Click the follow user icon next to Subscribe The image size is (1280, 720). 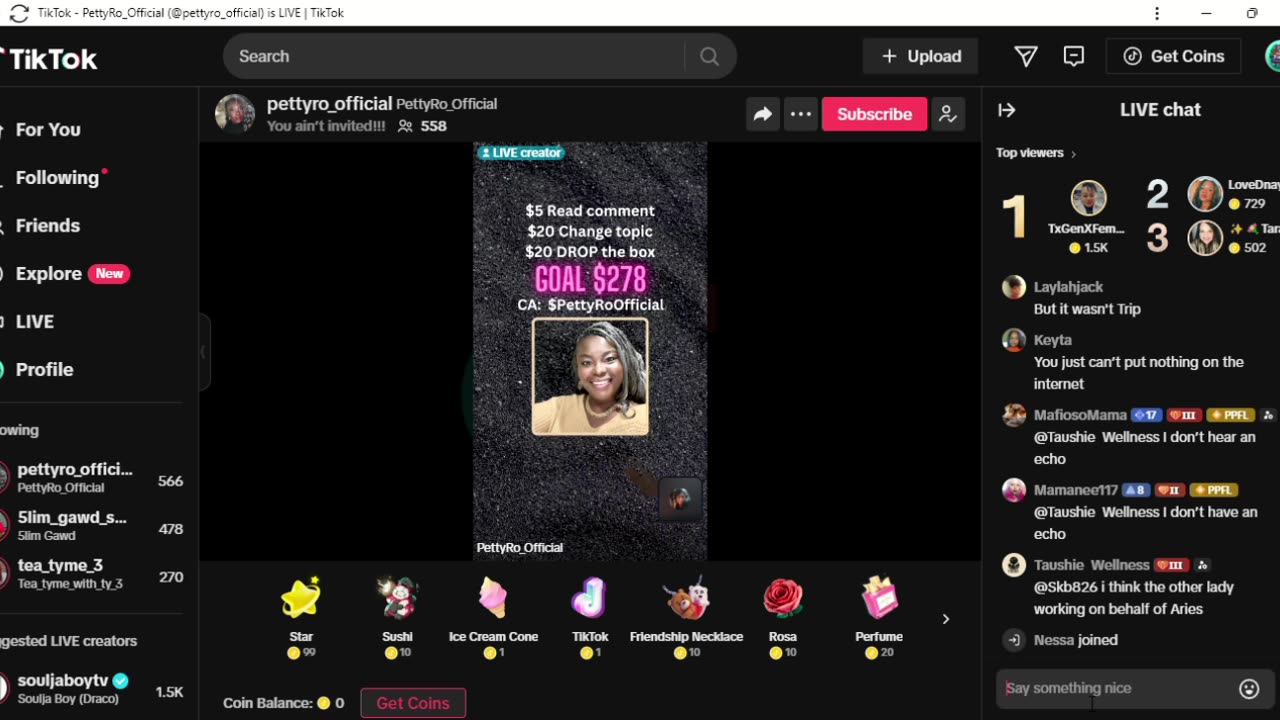tap(947, 114)
